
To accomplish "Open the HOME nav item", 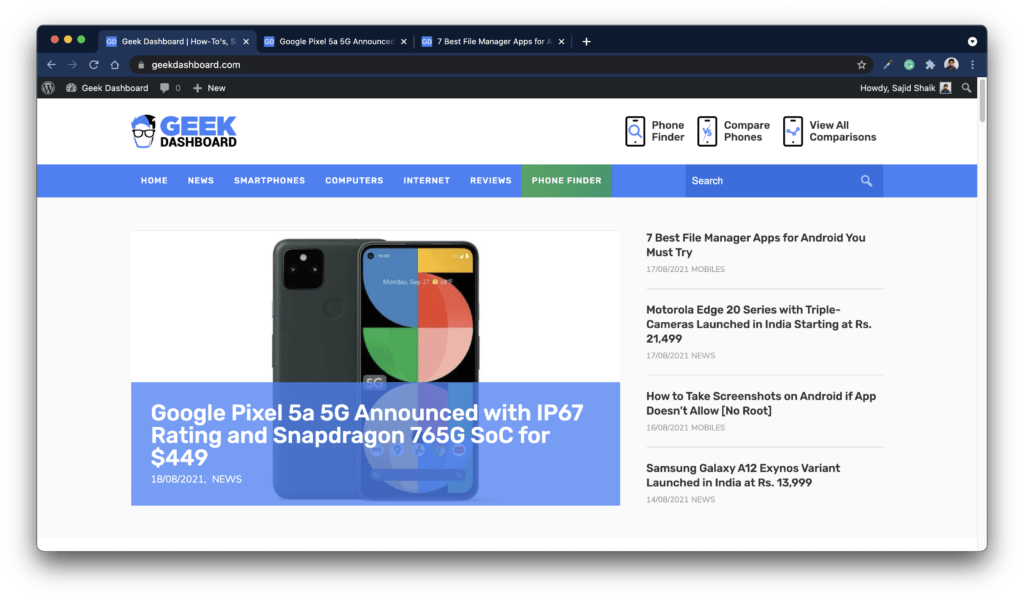I will coord(154,181).
